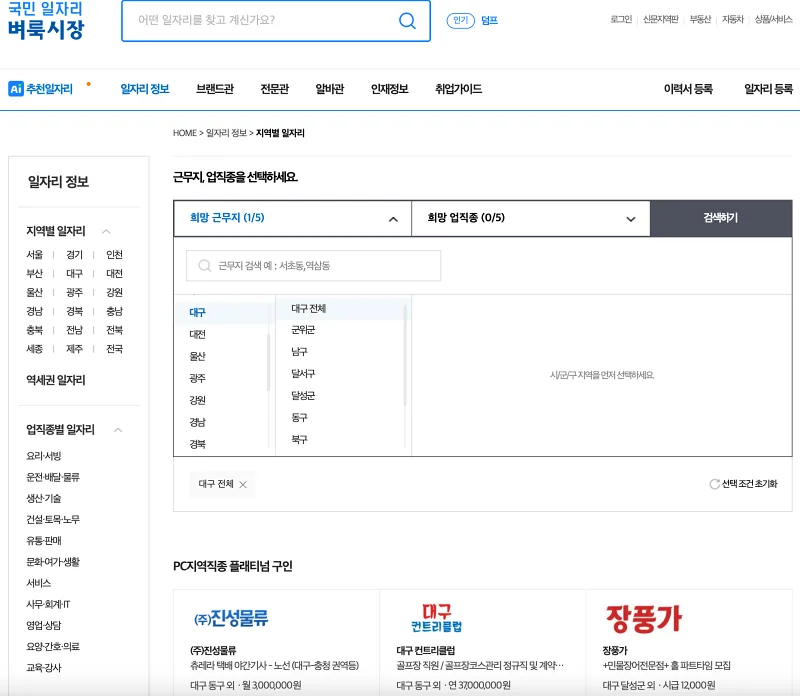
Task: Open 알바관 nav menu
Action: point(330,89)
